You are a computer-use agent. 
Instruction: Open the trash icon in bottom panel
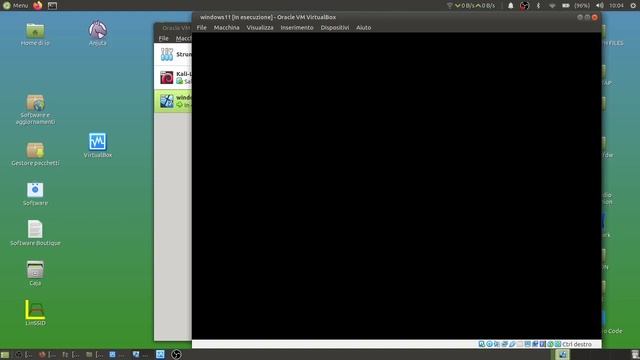pyautogui.click(x=635, y=355)
